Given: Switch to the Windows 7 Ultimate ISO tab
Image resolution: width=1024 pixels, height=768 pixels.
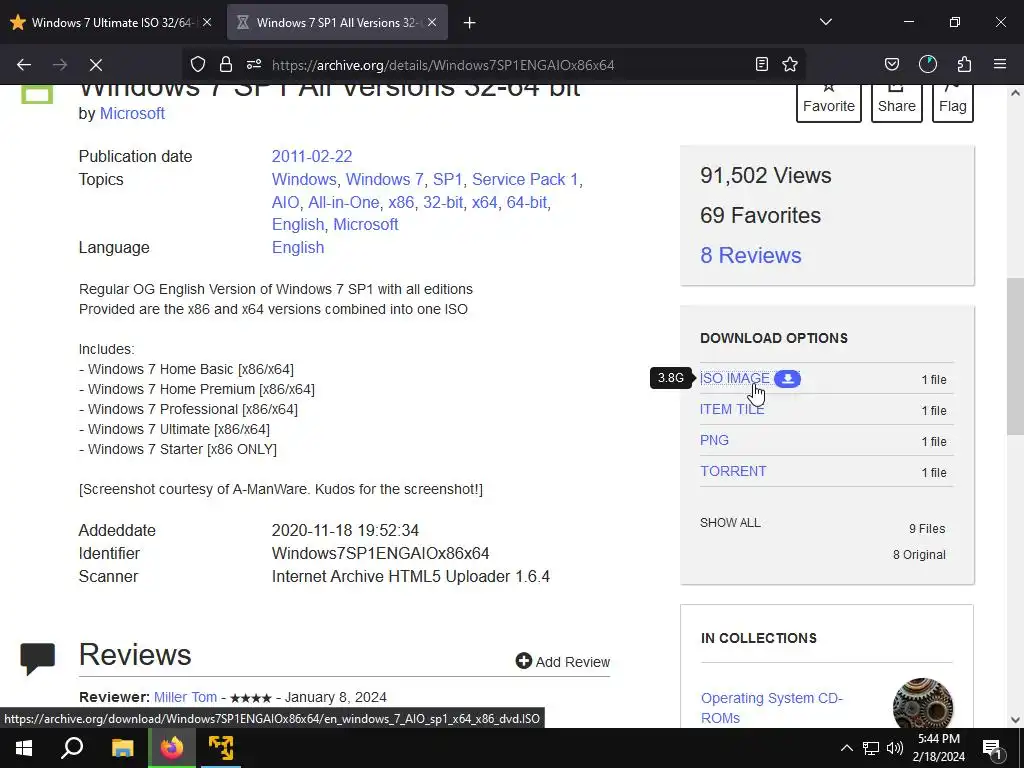Looking at the screenshot, I should [111, 22].
